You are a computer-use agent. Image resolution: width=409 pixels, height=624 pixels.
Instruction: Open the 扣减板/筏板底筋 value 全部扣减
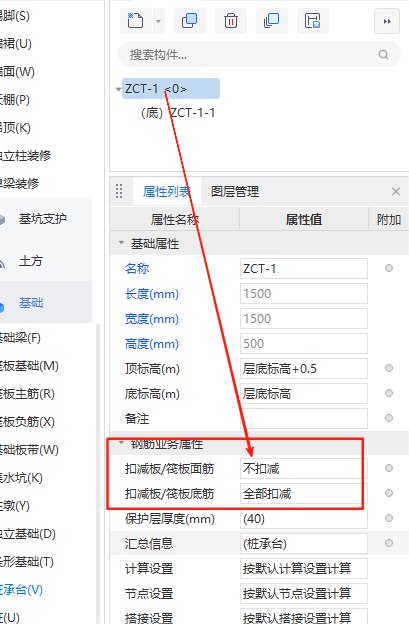(x=304, y=493)
